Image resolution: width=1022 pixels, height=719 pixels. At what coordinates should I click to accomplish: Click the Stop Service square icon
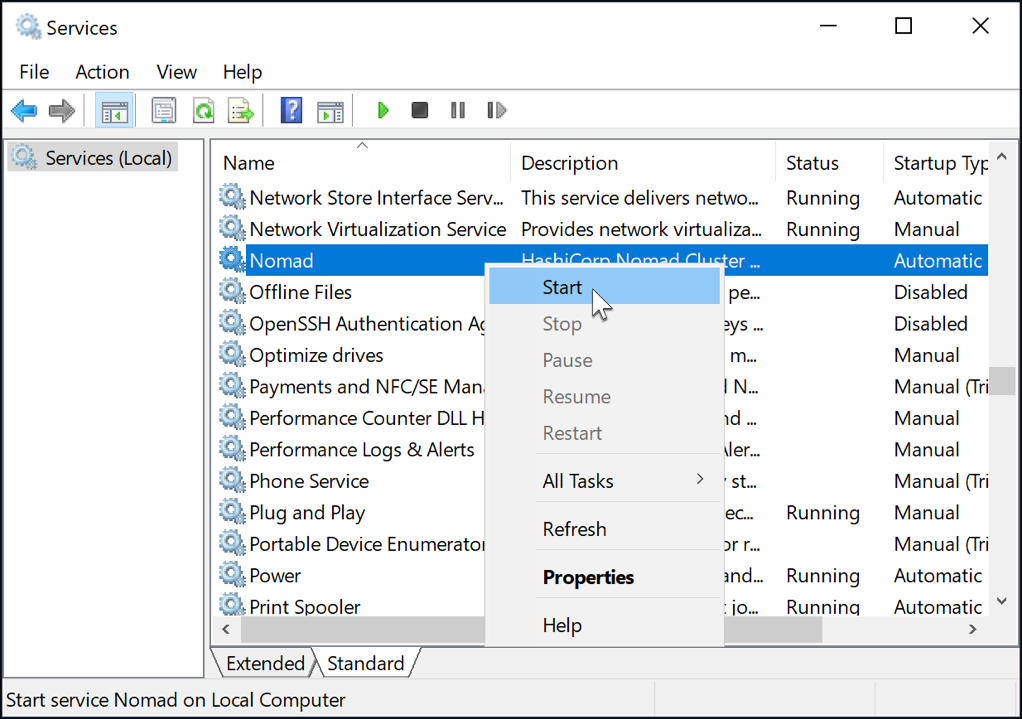tap(420, 110)
